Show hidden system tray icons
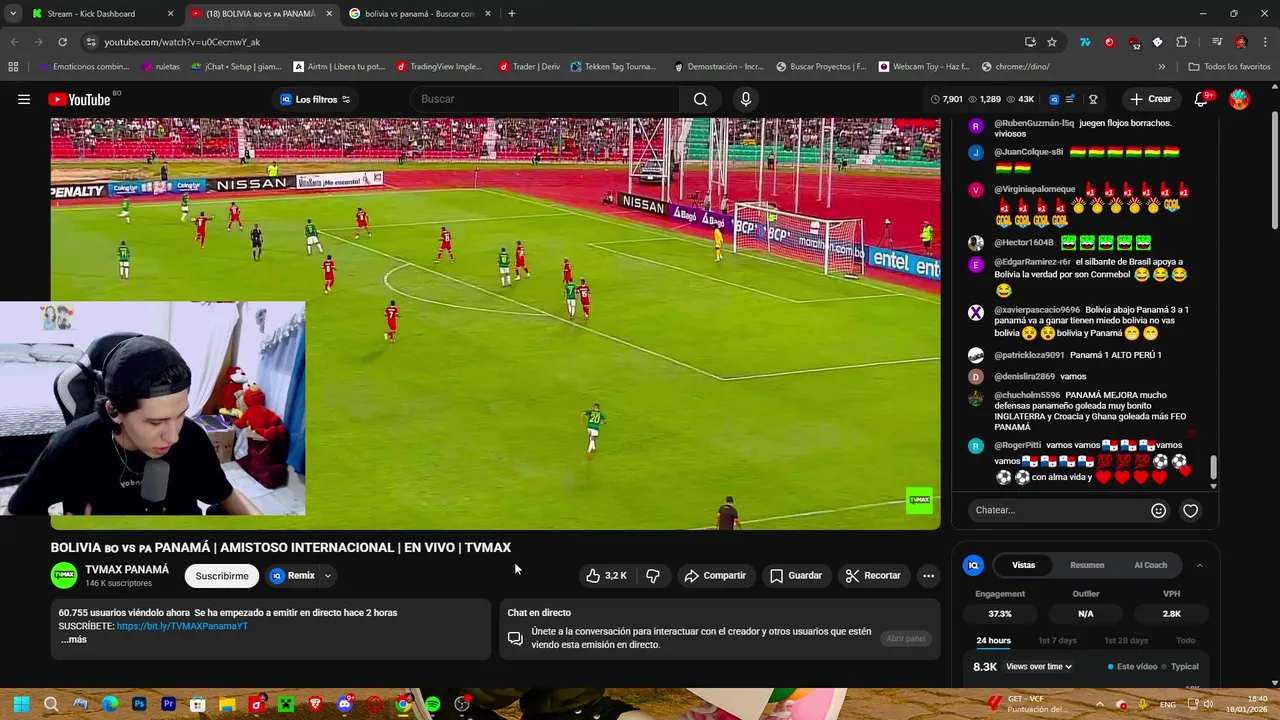 coord(1099,704)
